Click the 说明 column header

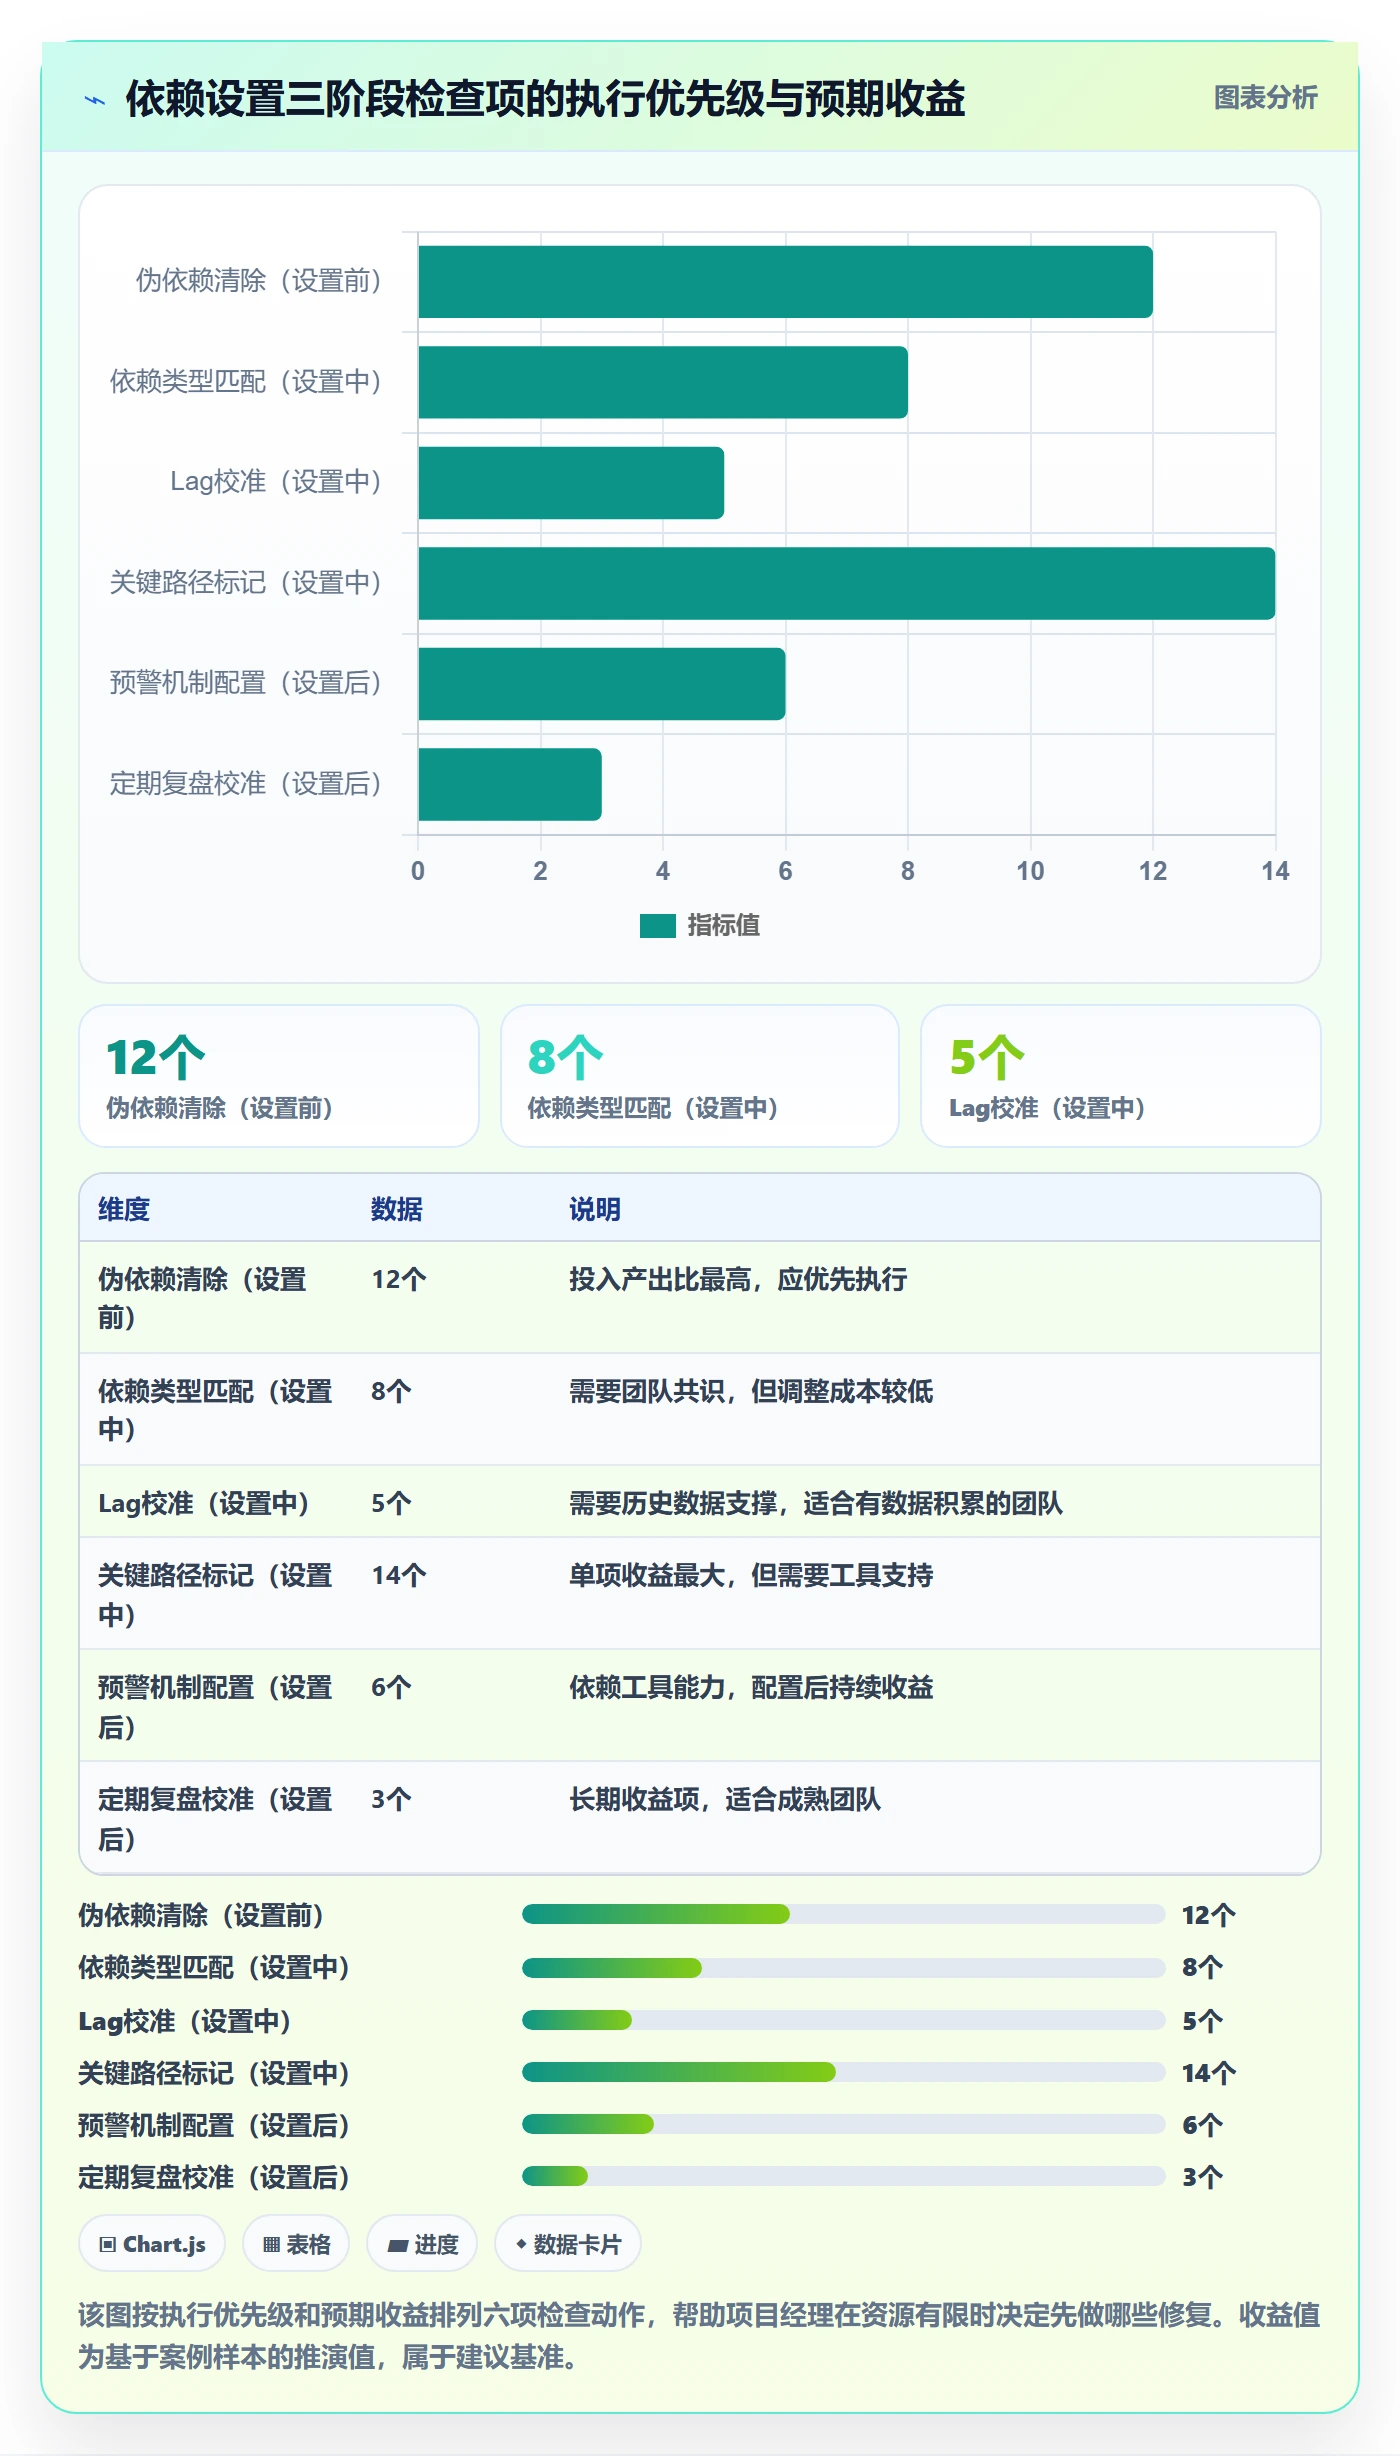pyautogui.click(x=595, y=1209)
